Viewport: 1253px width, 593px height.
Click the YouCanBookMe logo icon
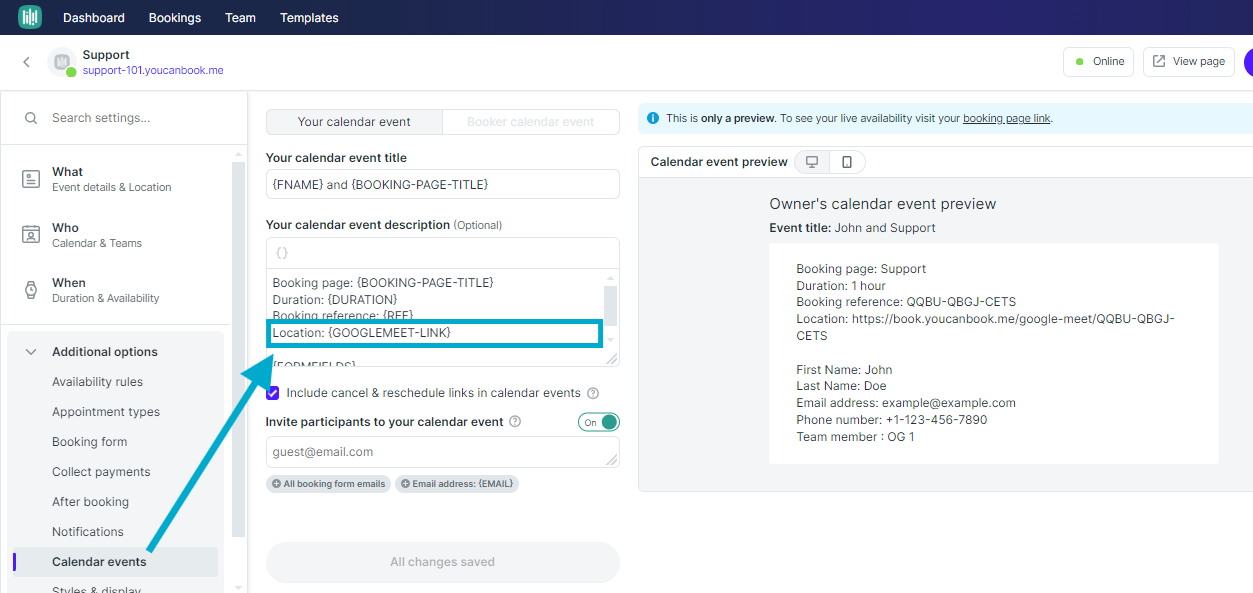pos(30,17)
